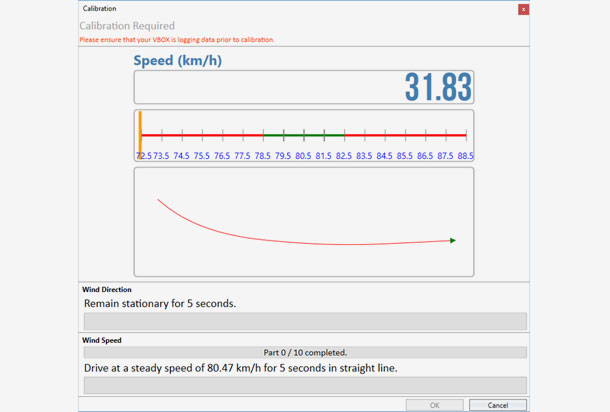Close the Calibration dialog with the red X
The width and height of the screenshot is (610, 412).
pos(523,9)
